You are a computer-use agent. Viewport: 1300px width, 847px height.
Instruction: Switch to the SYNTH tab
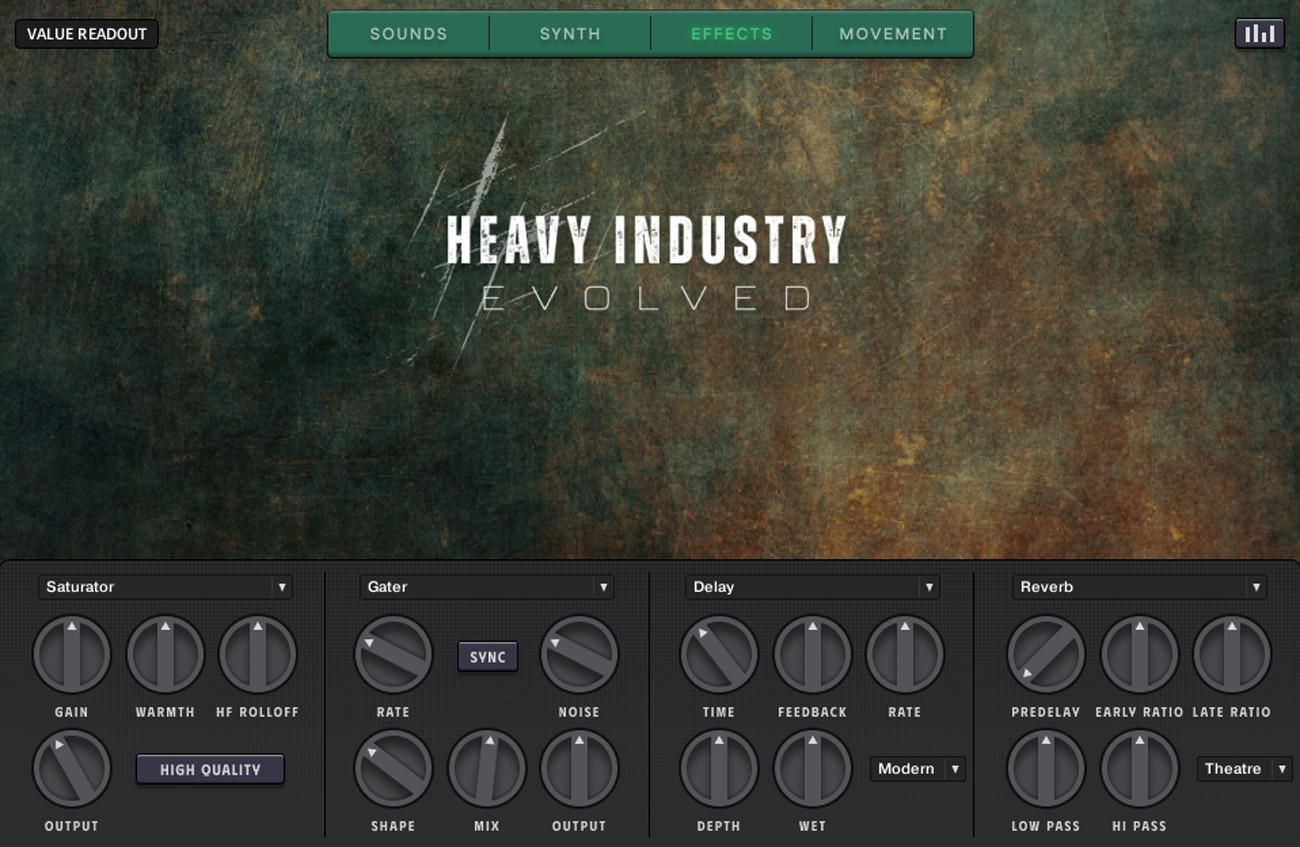tap(568, 33)
